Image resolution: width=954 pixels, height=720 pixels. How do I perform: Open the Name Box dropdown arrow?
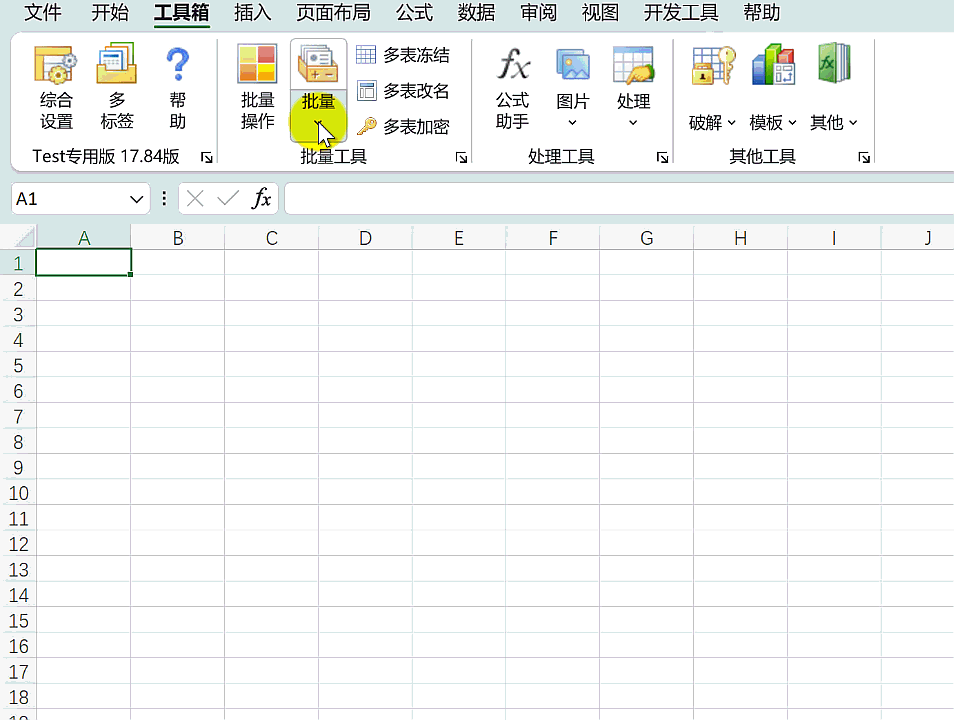pyautogui.click(x=137, y=199)
